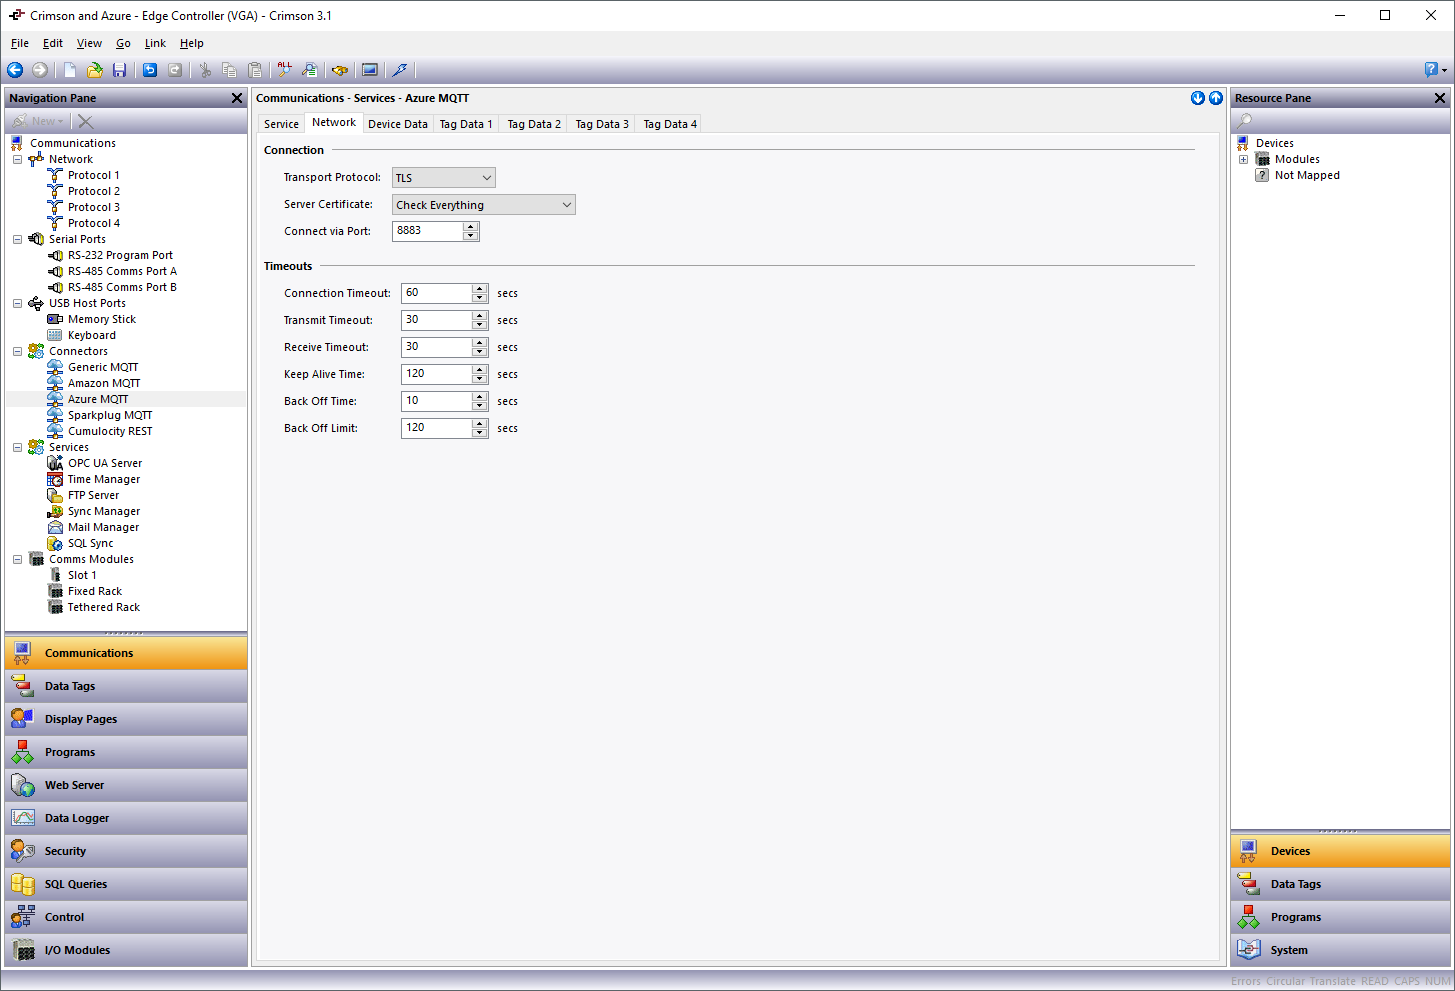Open the Go menu
Image resolution: width=1455 pixels, height=991 pixels.
(123, 43)
